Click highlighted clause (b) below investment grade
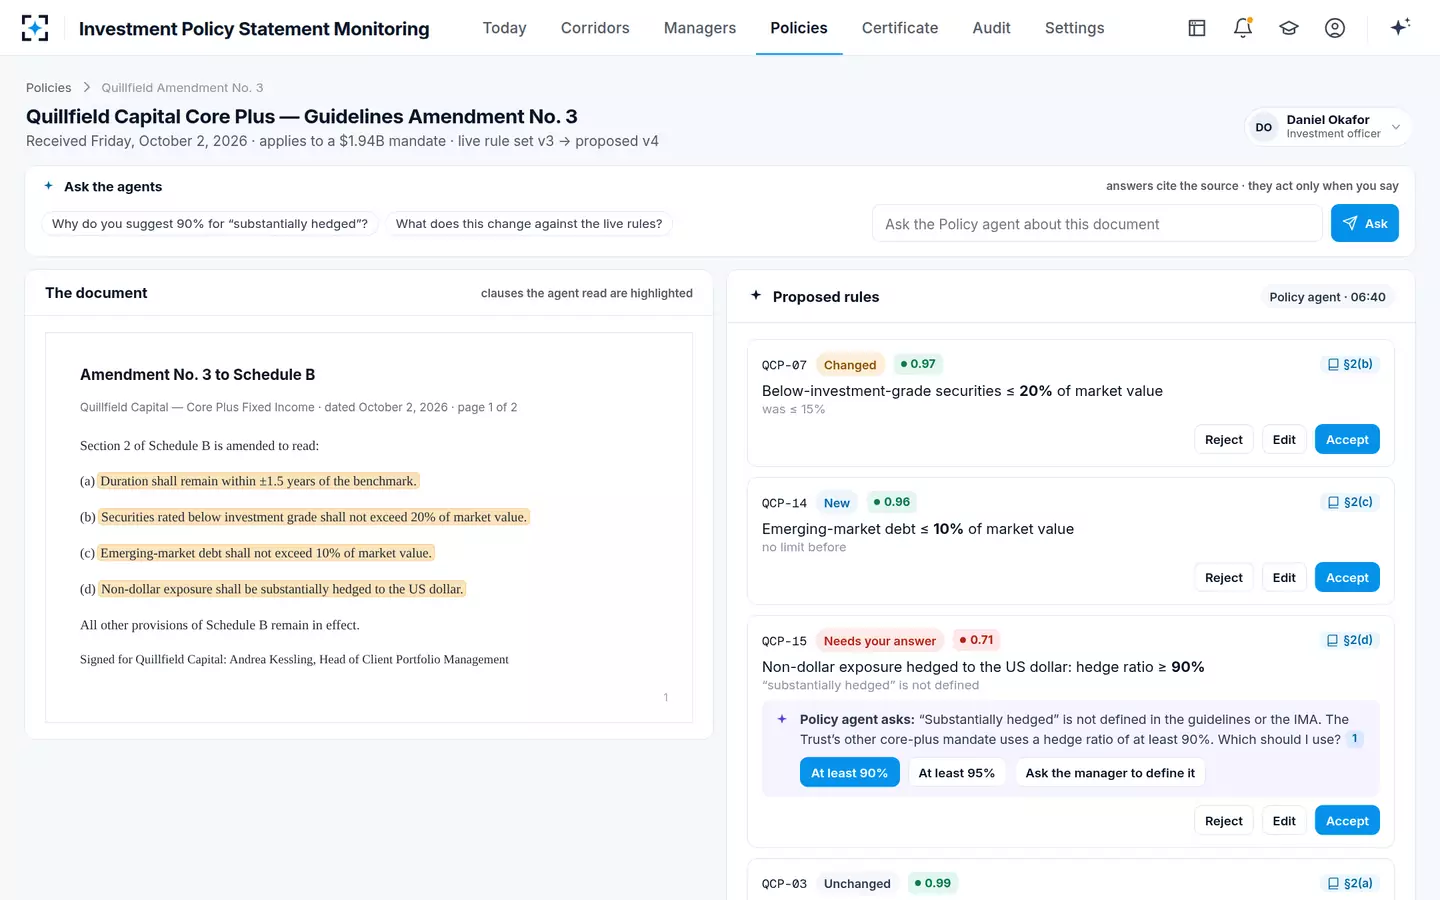 click(x=314, y=517)
